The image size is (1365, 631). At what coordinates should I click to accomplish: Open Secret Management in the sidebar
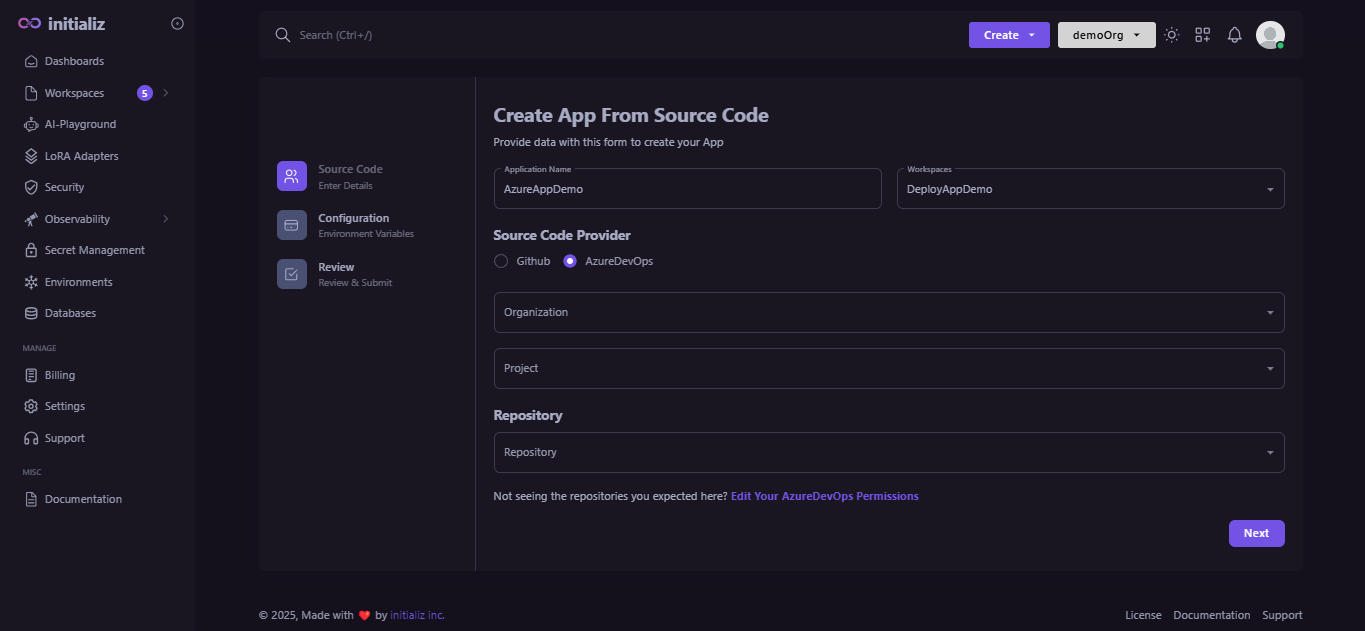(x=95, y=250)
